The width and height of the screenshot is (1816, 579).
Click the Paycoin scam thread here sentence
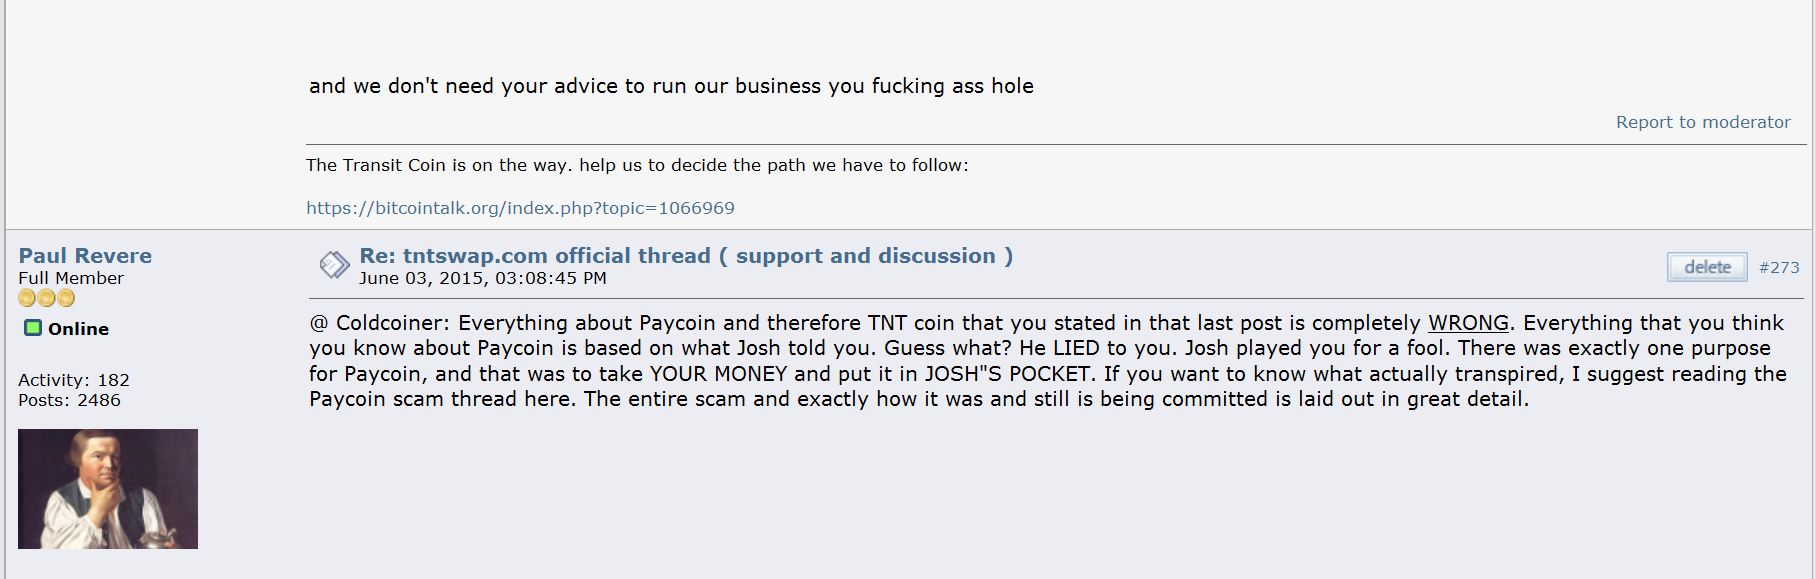point(443,399)
